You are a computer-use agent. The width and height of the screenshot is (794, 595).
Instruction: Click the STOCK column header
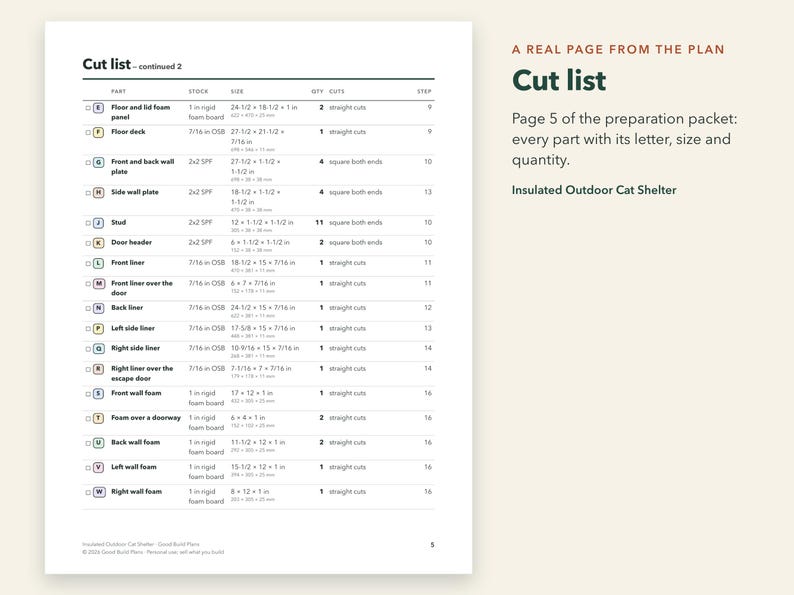coord(198,92)
